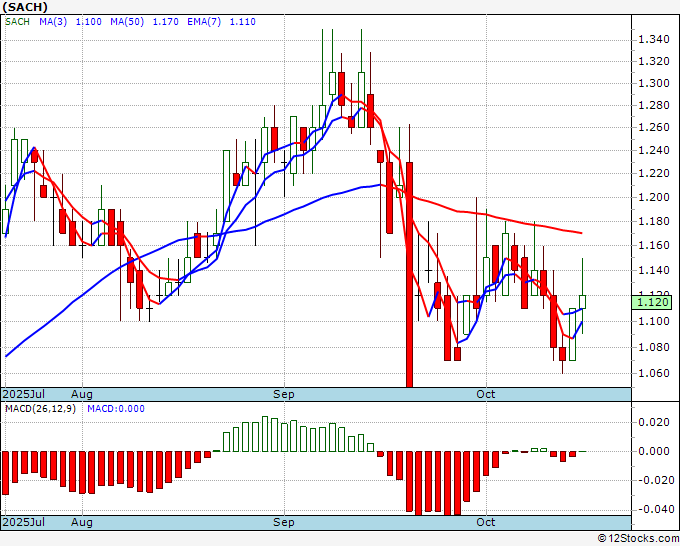Click the MA(50) value 1.170
Screen dimensions: 680x546
coord(165,22)
